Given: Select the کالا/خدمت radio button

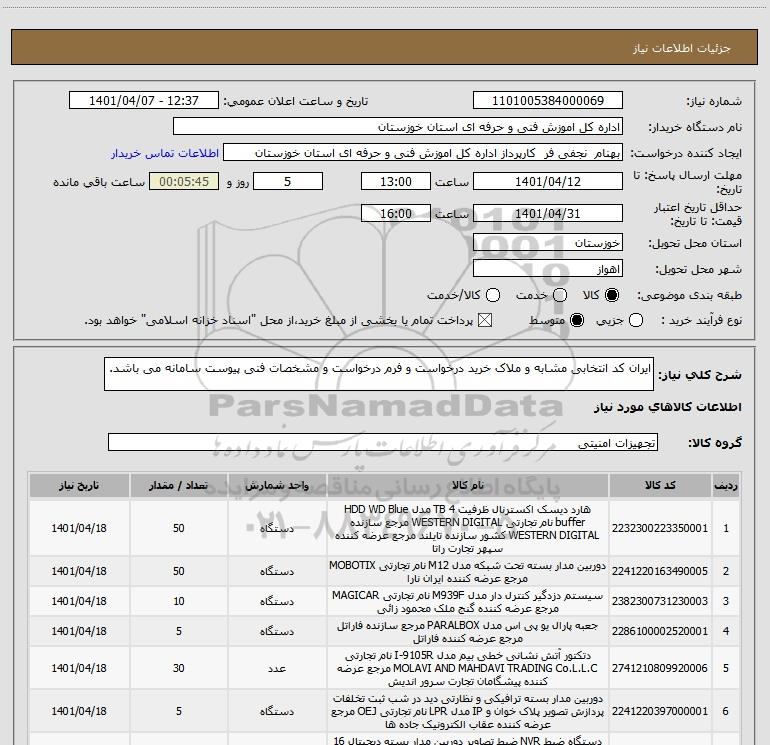Looking at the screenshot, I should (x=493, y=295).
